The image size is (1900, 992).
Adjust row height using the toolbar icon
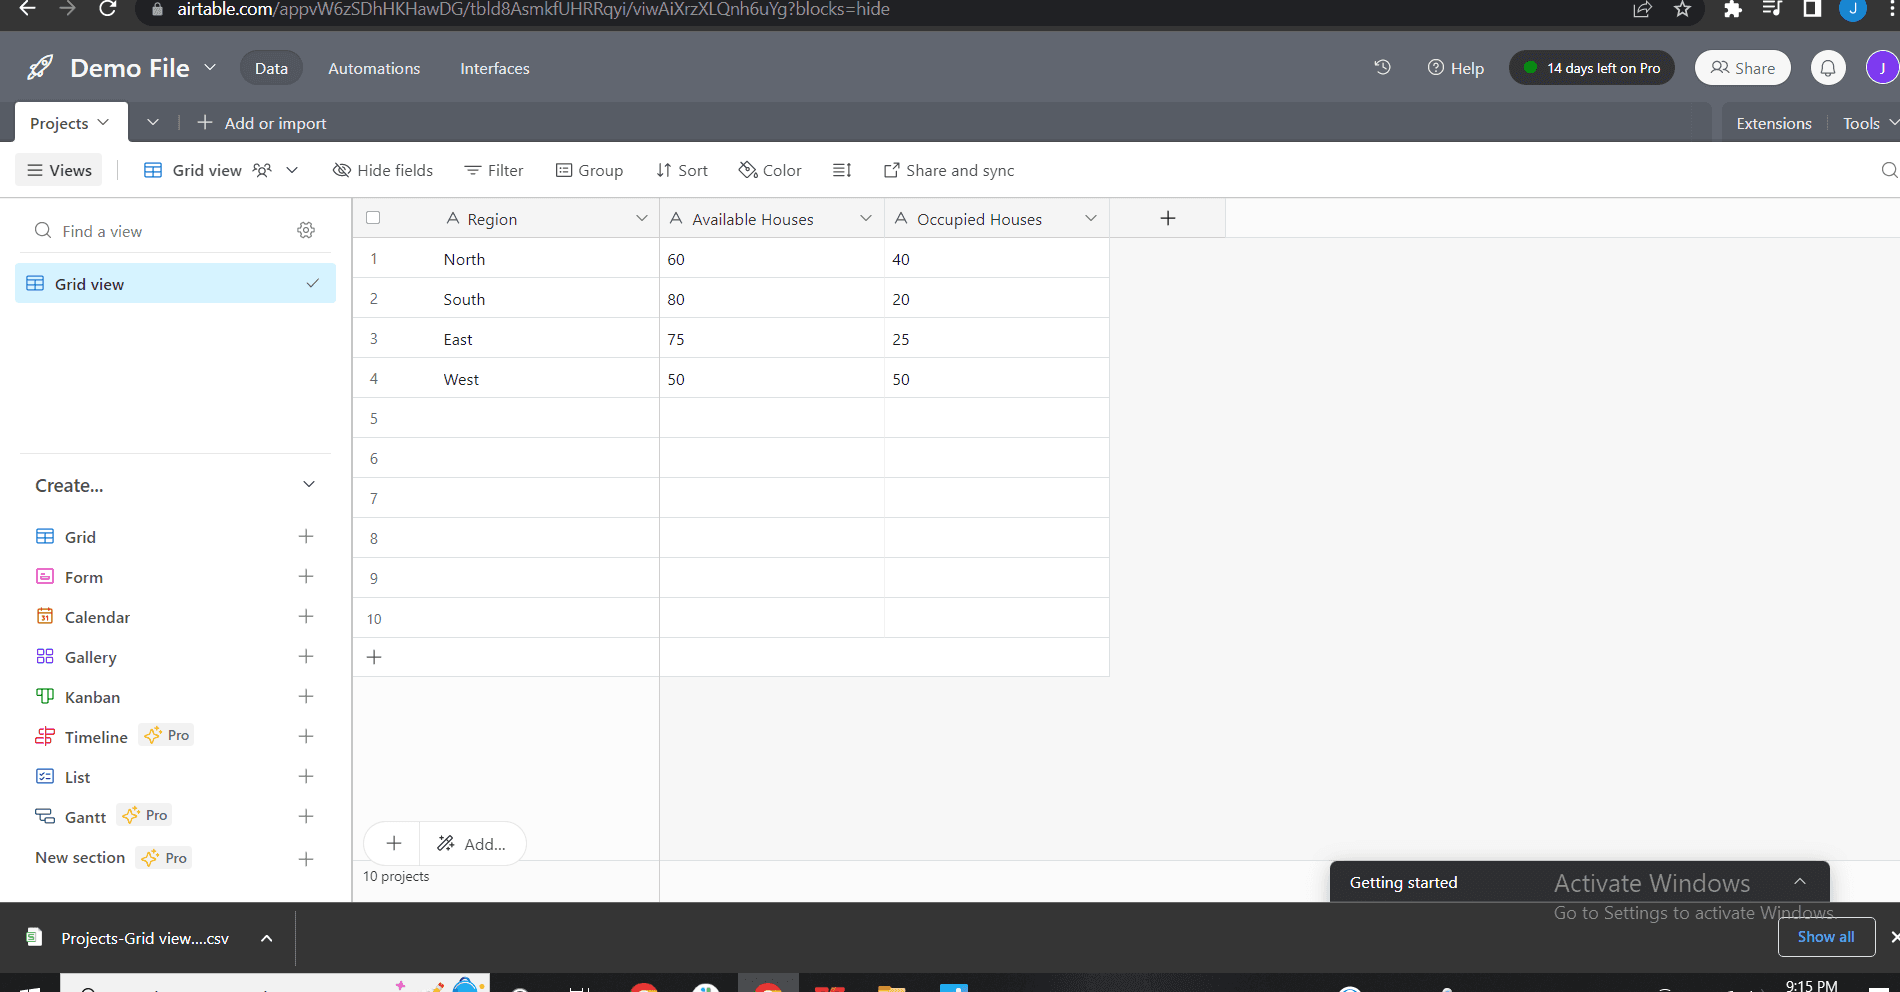842,170
